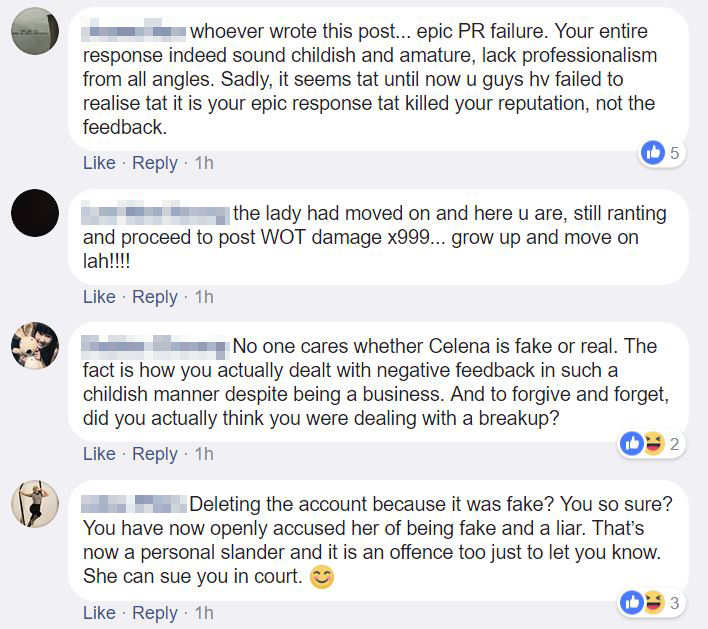708x629 pixels.
Task: Reply to the 'personal slander' comment
Action: 154,613
